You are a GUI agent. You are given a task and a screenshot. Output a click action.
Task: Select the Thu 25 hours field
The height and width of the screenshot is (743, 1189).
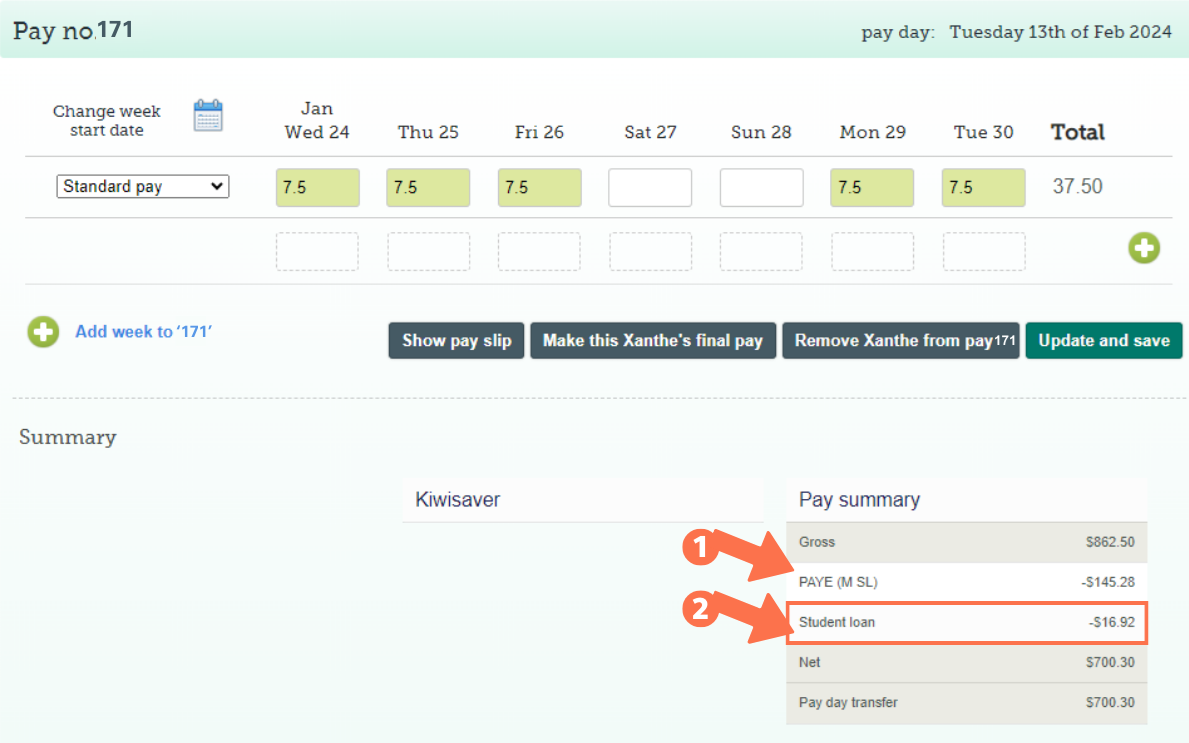point(428,188)
